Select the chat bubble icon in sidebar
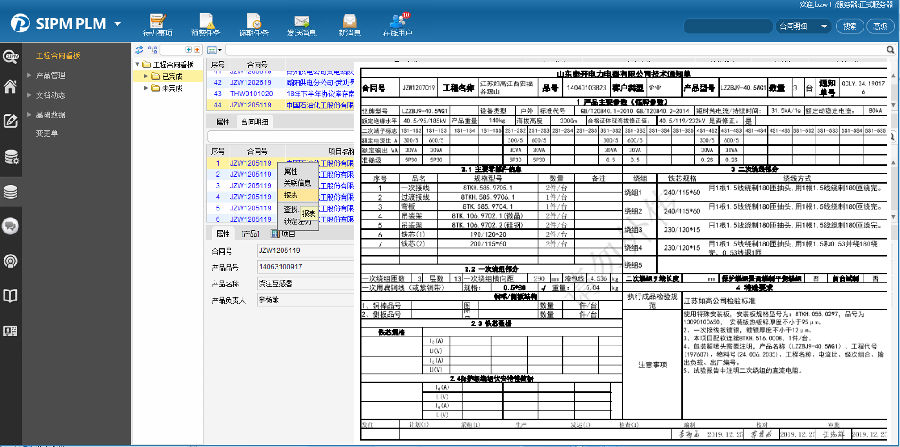The width and height of the screenshot is (900, 447). tap(11, 227)
